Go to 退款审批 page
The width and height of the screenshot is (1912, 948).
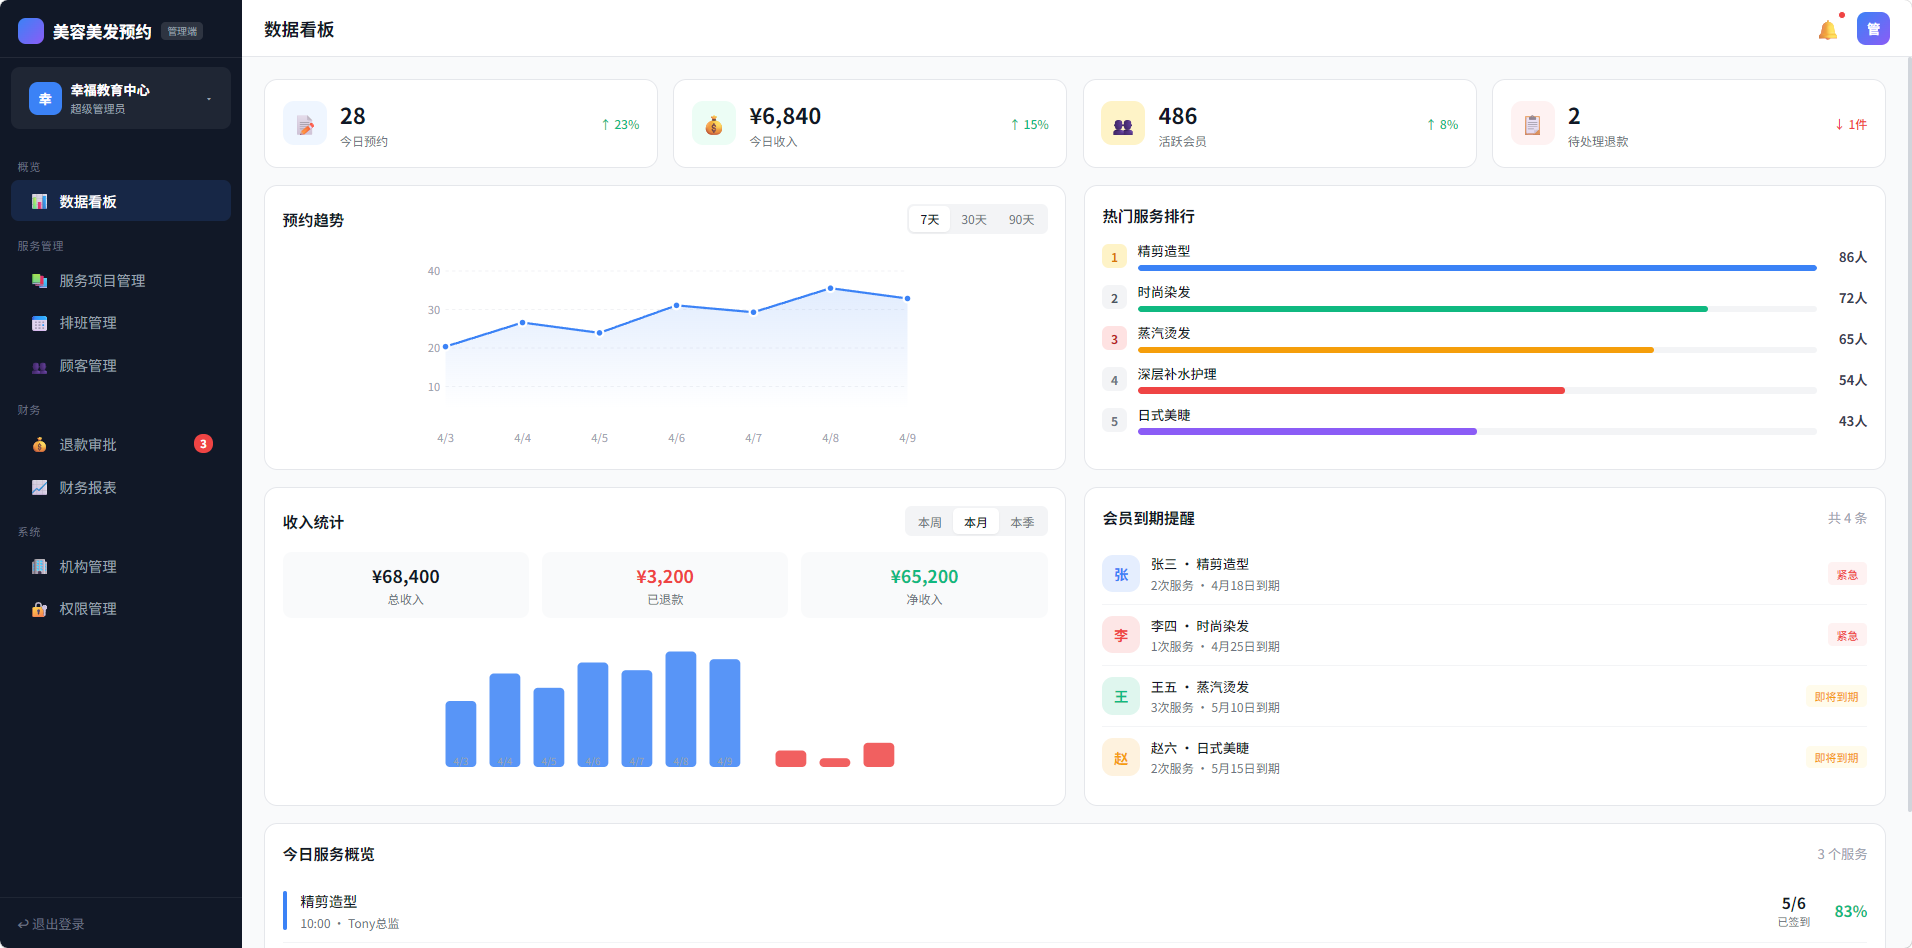[88, 445]
